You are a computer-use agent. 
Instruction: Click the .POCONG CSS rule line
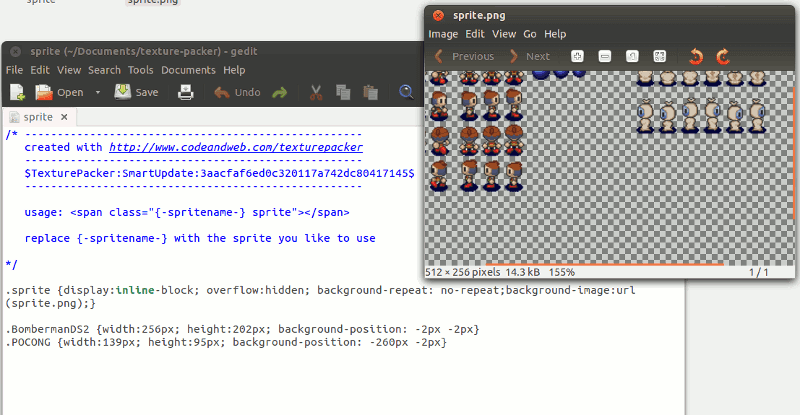coord(226,343)
